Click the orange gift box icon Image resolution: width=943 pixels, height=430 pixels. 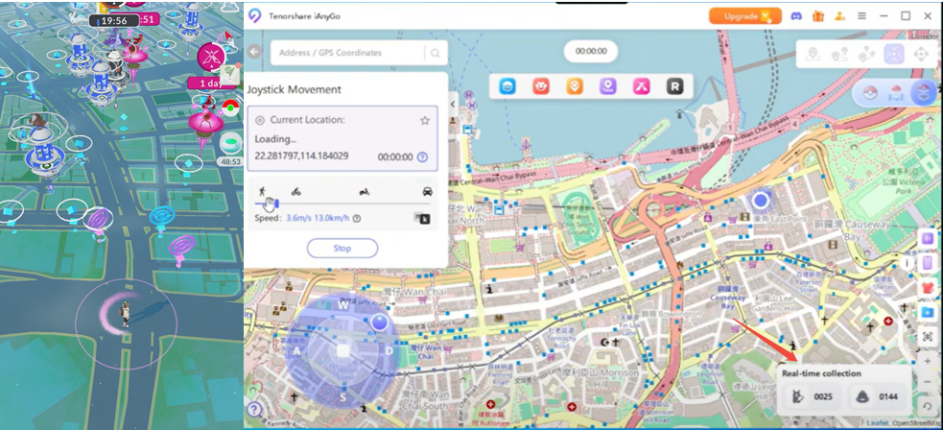(x=818, y=16)
